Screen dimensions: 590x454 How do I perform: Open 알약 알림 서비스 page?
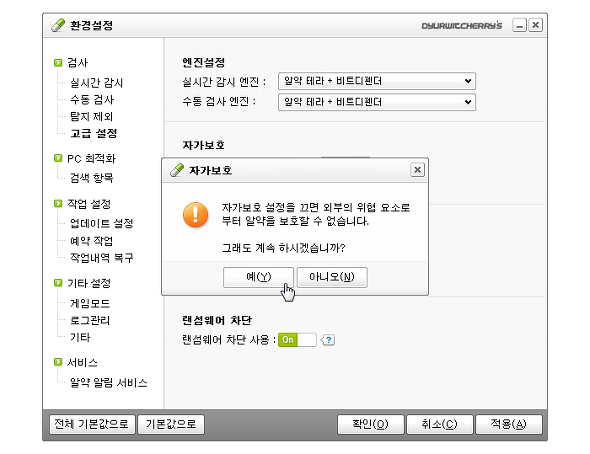pos(108,383)
